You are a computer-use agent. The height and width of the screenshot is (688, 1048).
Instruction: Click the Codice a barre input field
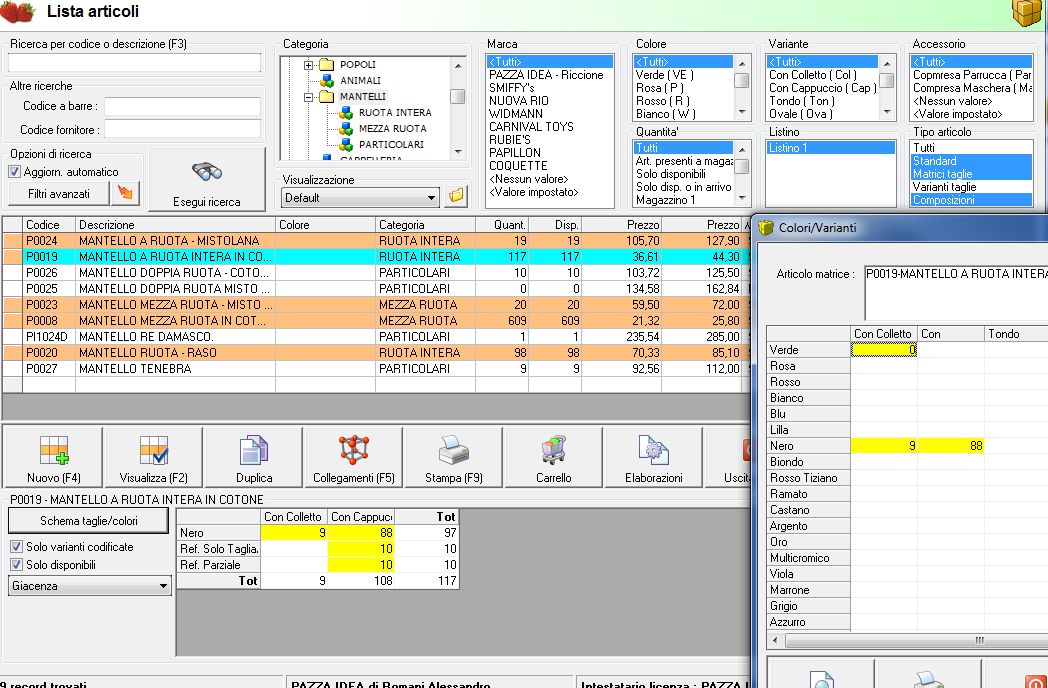[183, 106]
